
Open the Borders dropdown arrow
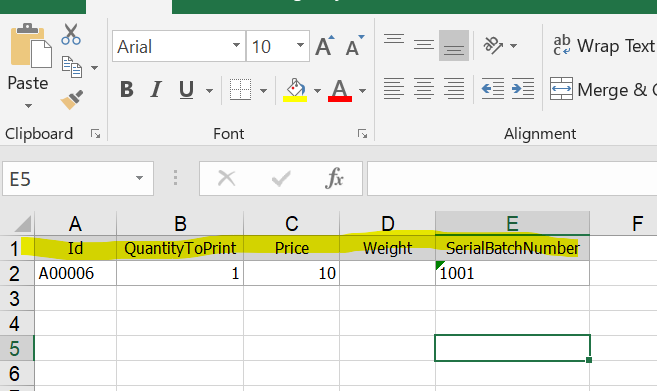[263, 91]
